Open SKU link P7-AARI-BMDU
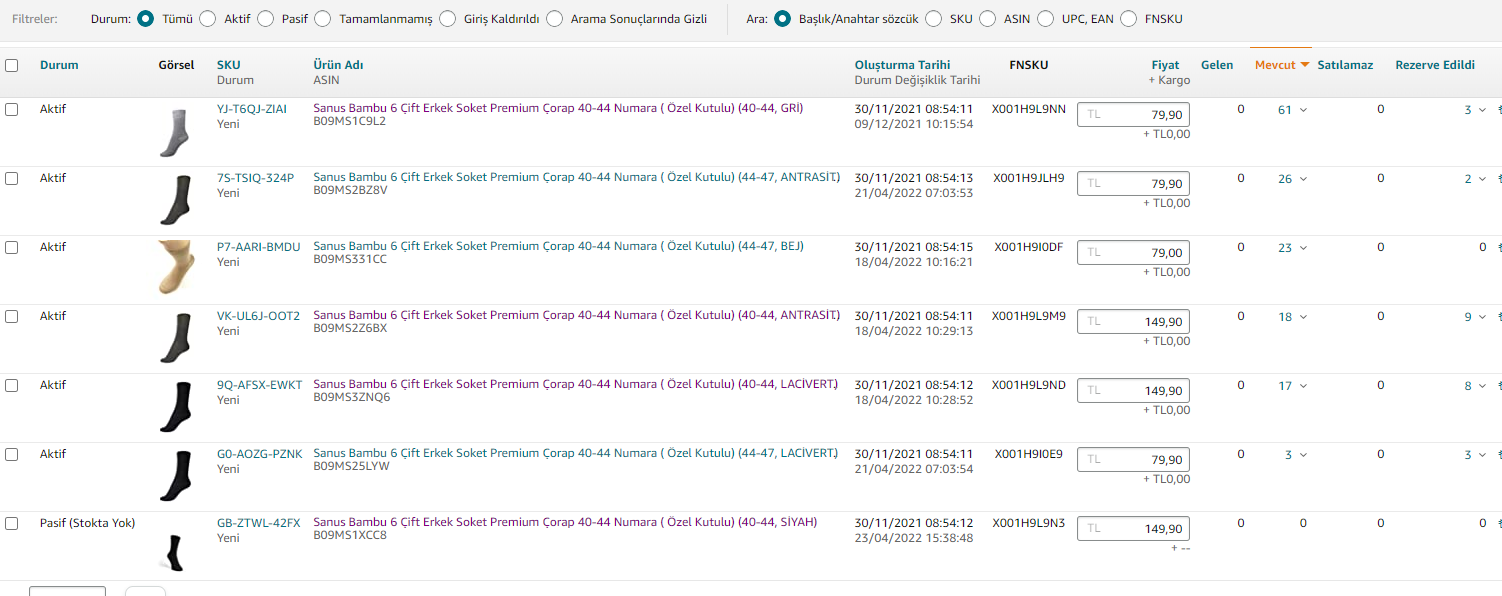Image resolution: width=1502 pixels, height=596 pixels. pyautogui.click(x=258, y=247)
